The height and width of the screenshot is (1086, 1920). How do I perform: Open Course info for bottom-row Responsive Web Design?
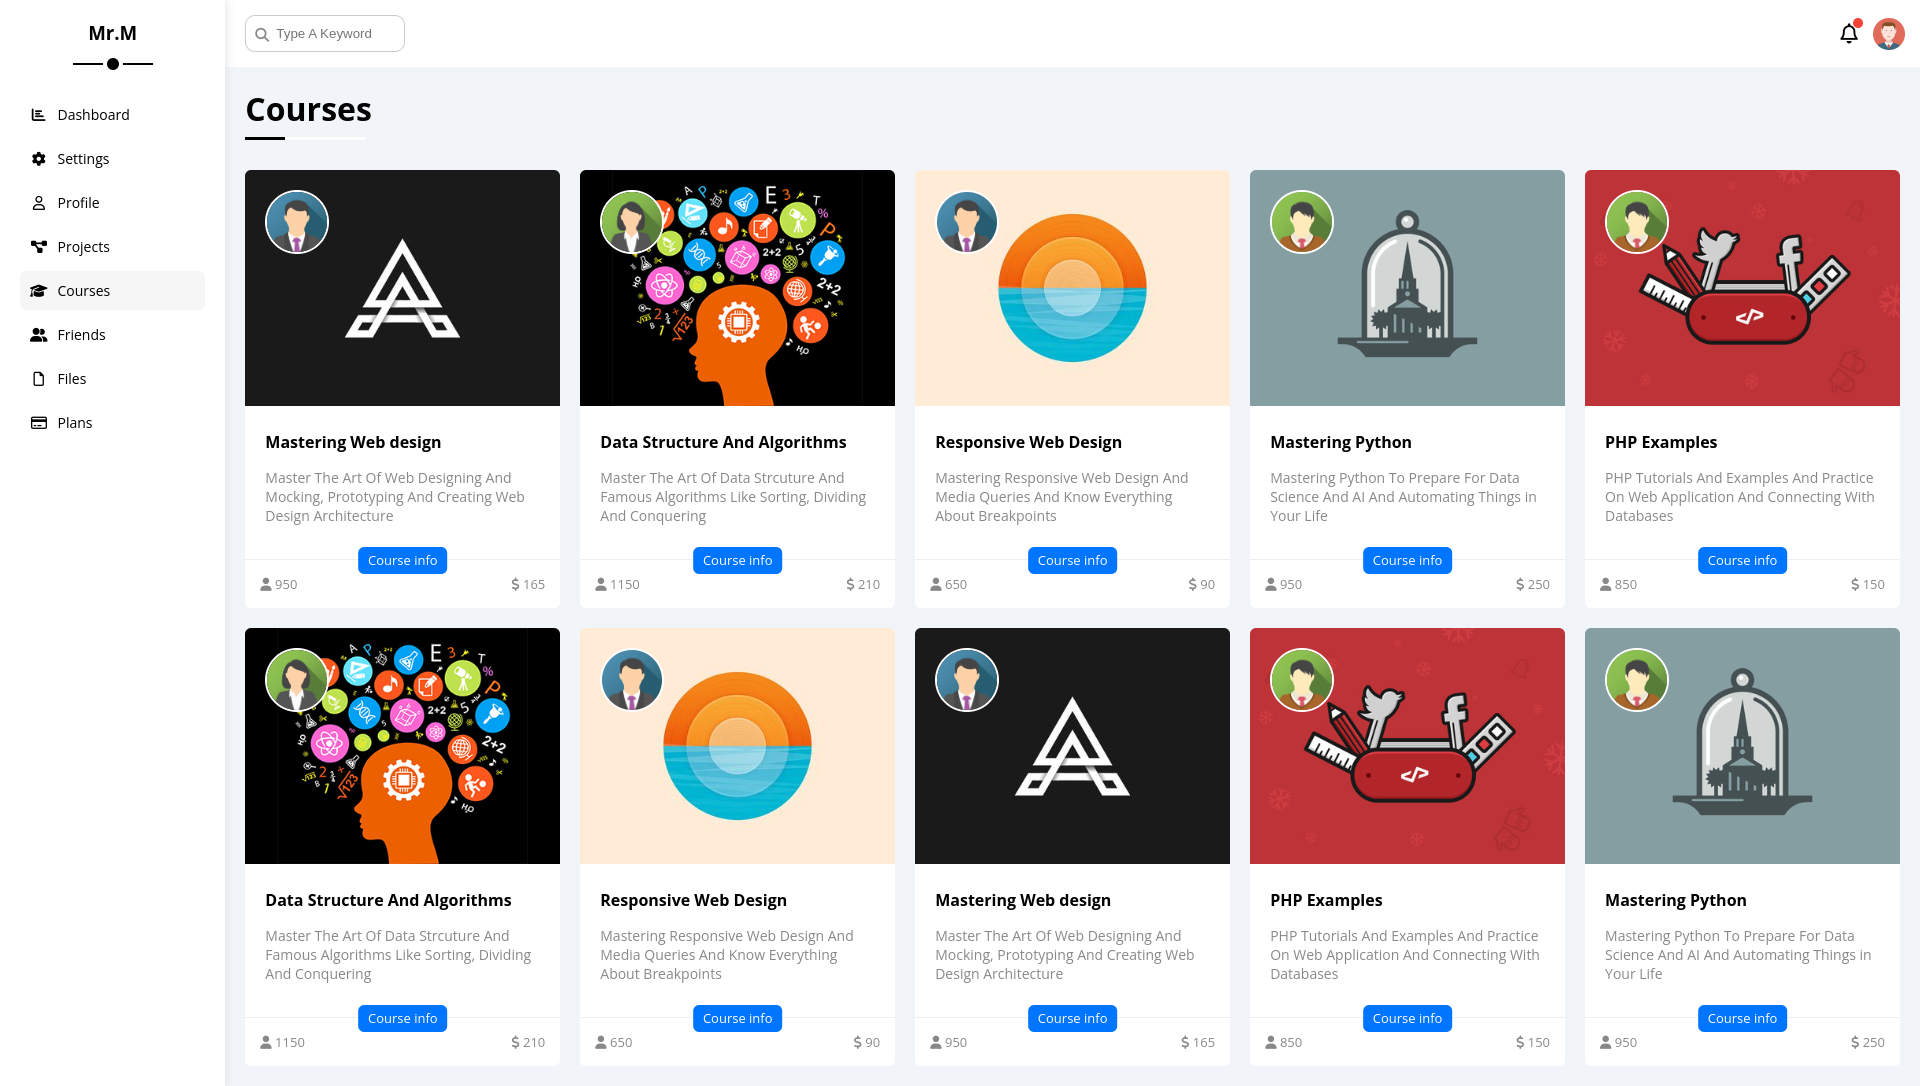pyautogui.click(x=737, y=1019)
